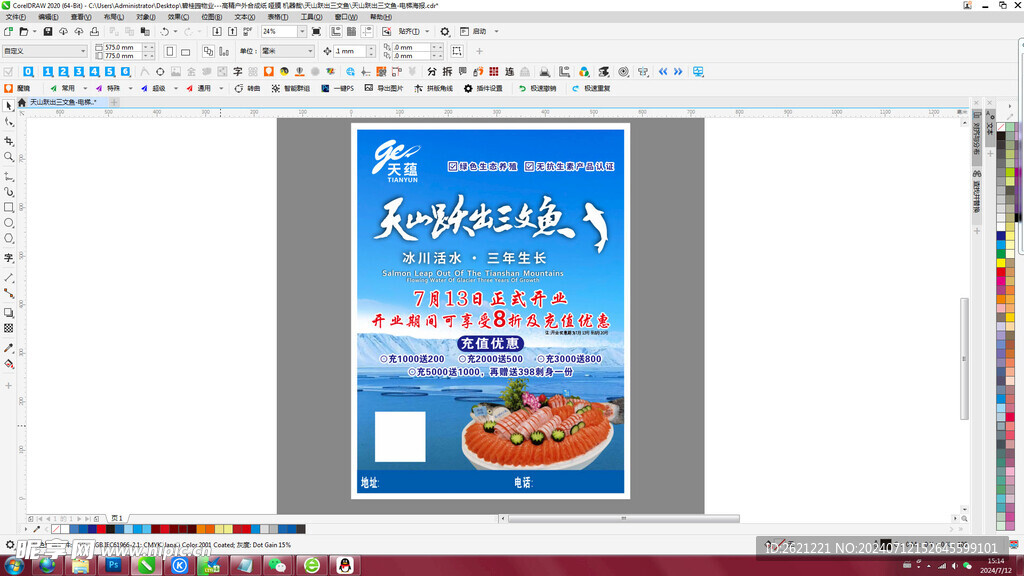
Task: Expand the 常用 plugin dropdown
Action: (85, 88)
